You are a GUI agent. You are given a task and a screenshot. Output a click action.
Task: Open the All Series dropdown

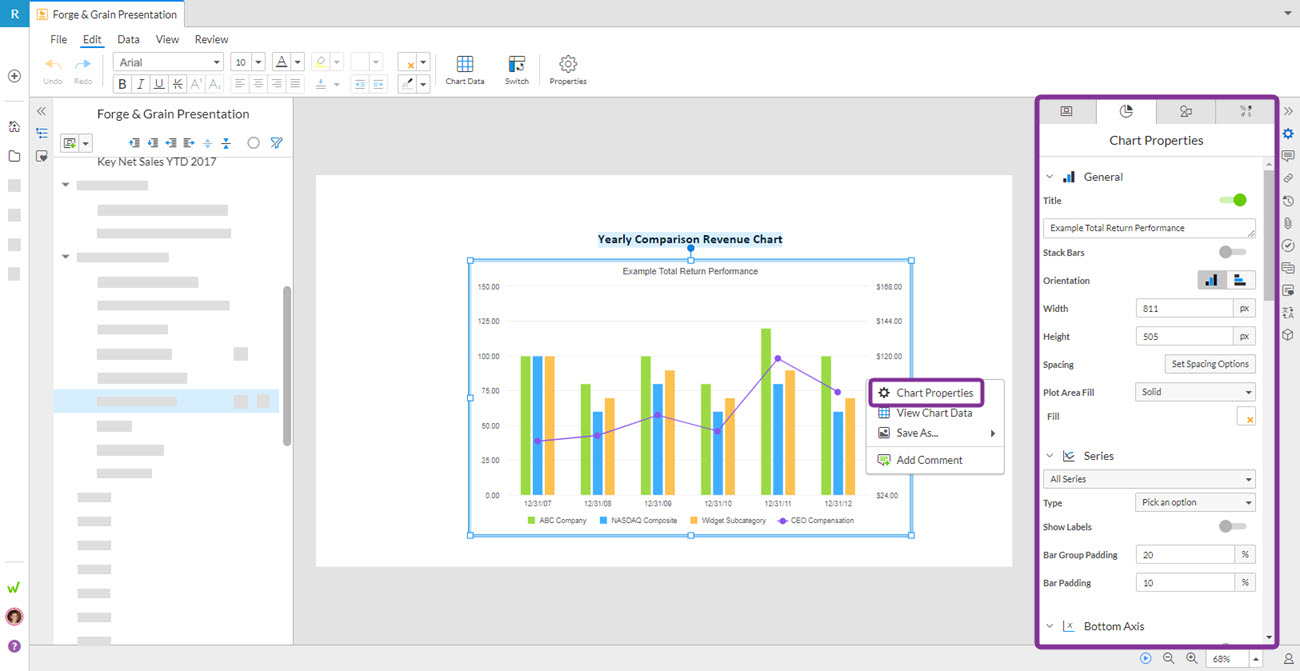tap(1148, 478)
